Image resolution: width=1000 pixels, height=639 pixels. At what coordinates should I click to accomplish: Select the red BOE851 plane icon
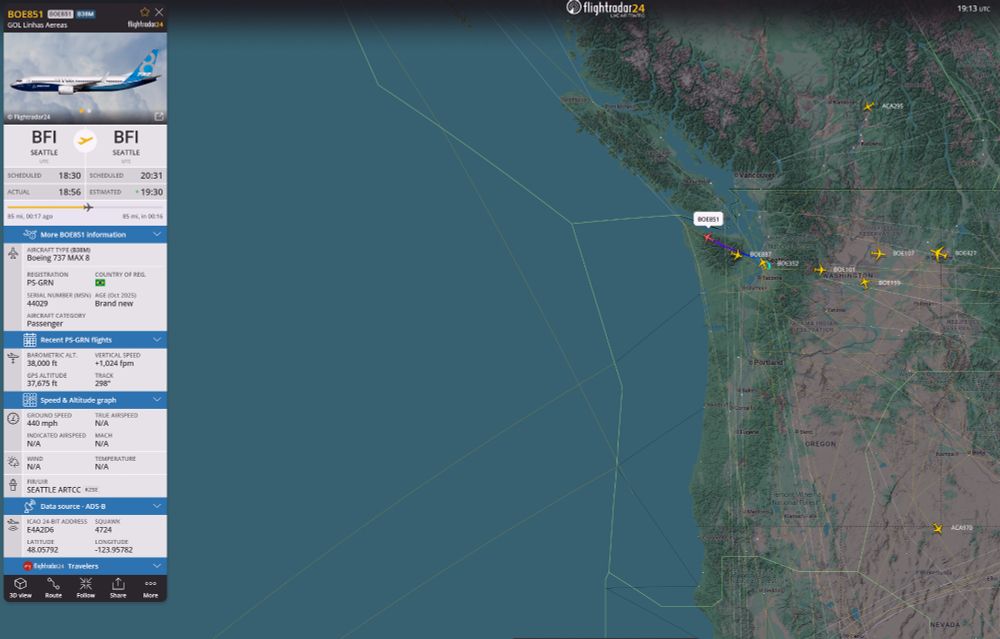coord(708,237)
